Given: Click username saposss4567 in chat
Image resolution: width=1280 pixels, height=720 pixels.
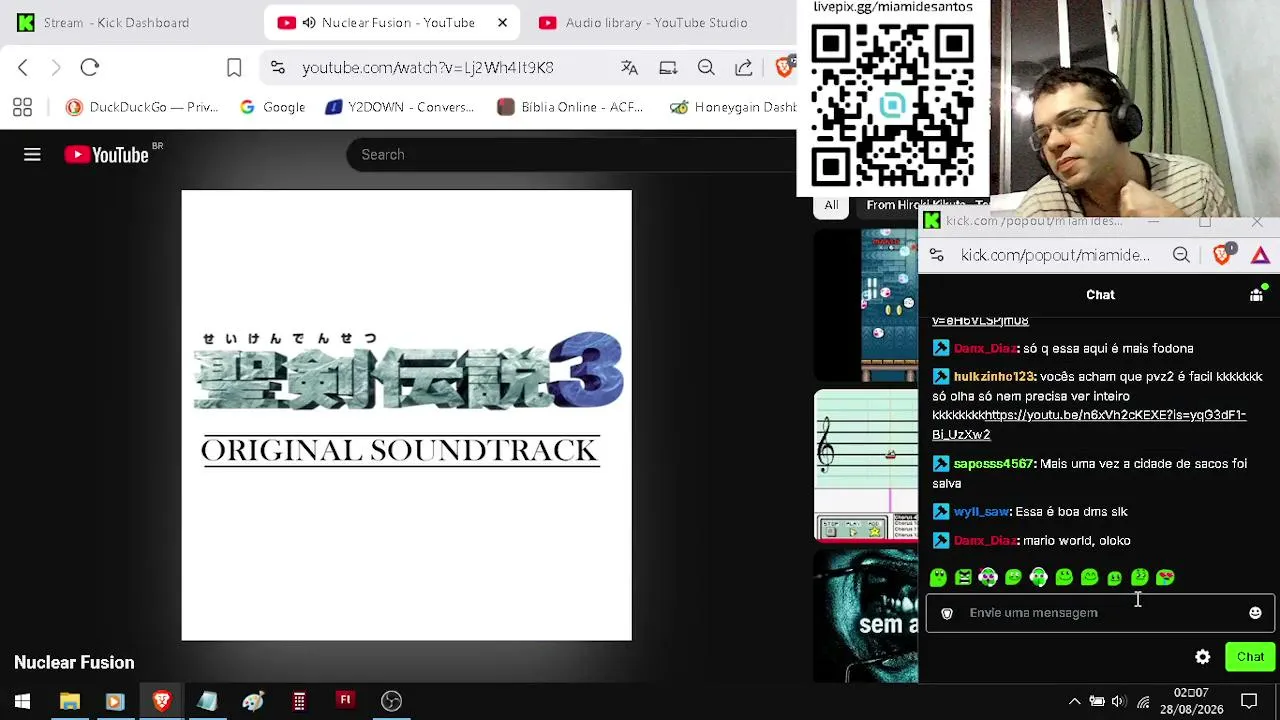Looking at the screenshot, I should coord(993,464).
